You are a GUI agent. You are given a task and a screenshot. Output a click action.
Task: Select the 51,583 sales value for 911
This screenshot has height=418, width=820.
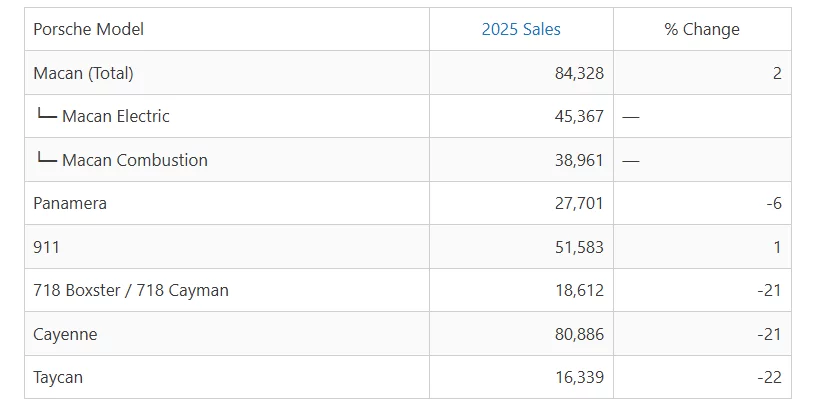pyautogui.click(x=579, y=247)
